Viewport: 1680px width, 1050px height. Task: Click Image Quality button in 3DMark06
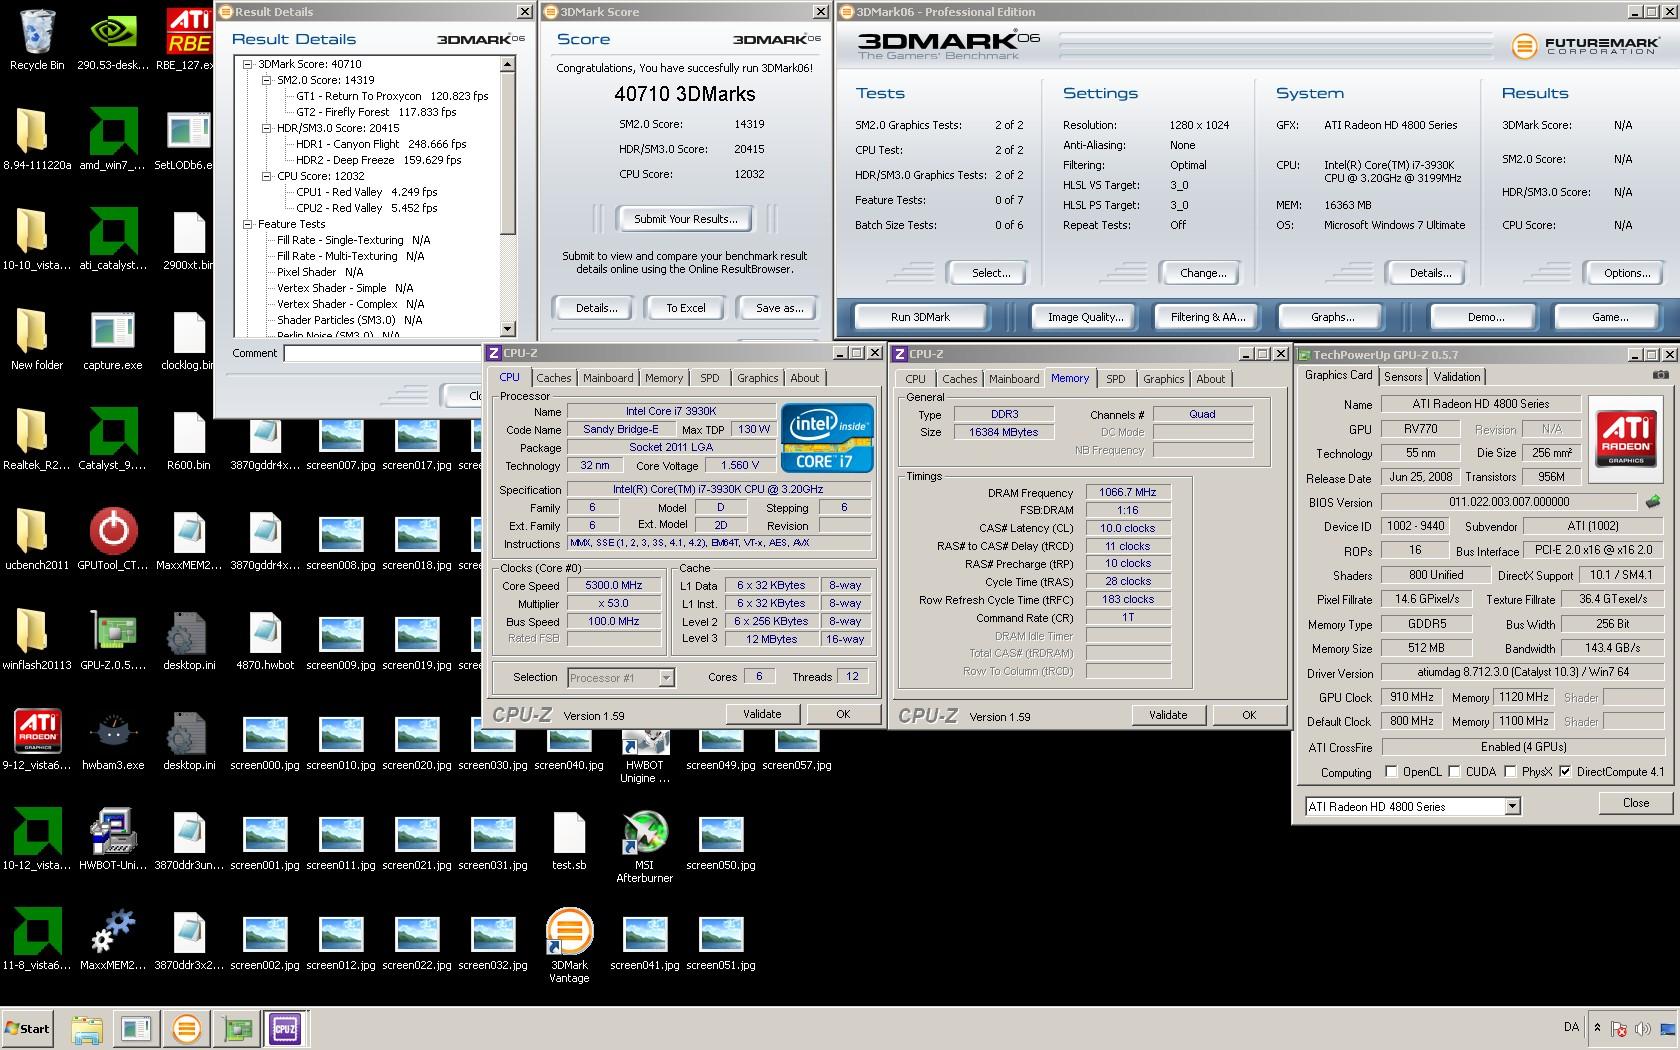point(1086,317)
